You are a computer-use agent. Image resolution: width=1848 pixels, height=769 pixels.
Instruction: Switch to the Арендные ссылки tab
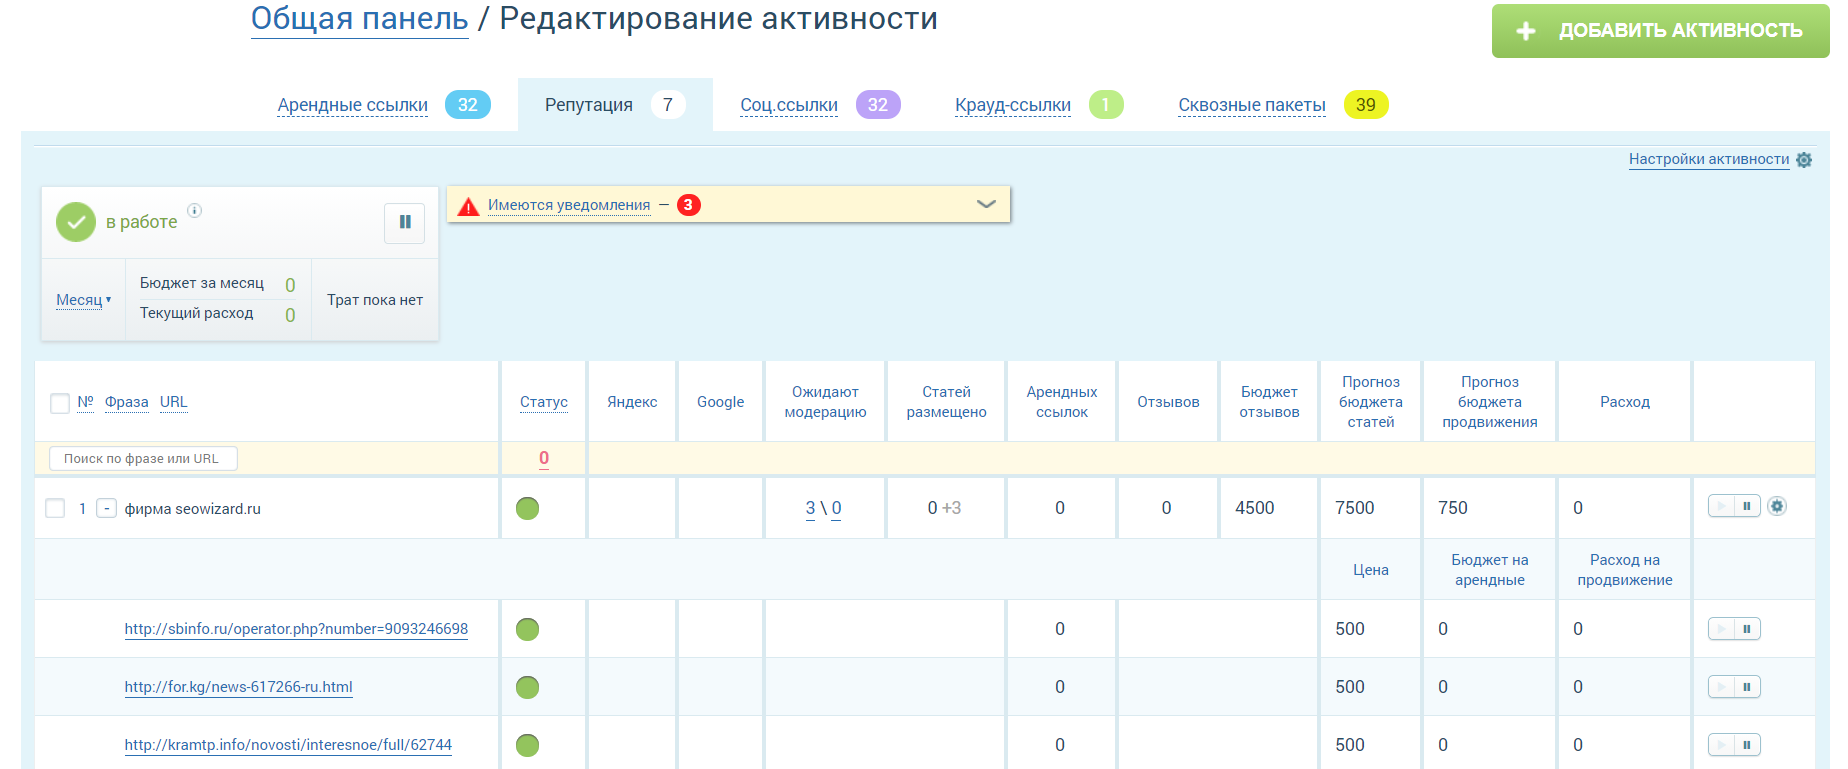(353, 105)
